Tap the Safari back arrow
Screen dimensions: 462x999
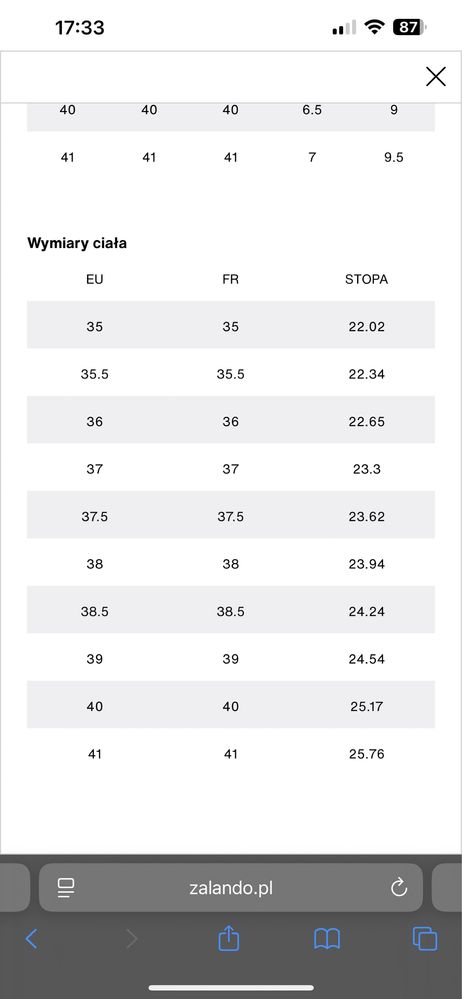pos(31,938)
